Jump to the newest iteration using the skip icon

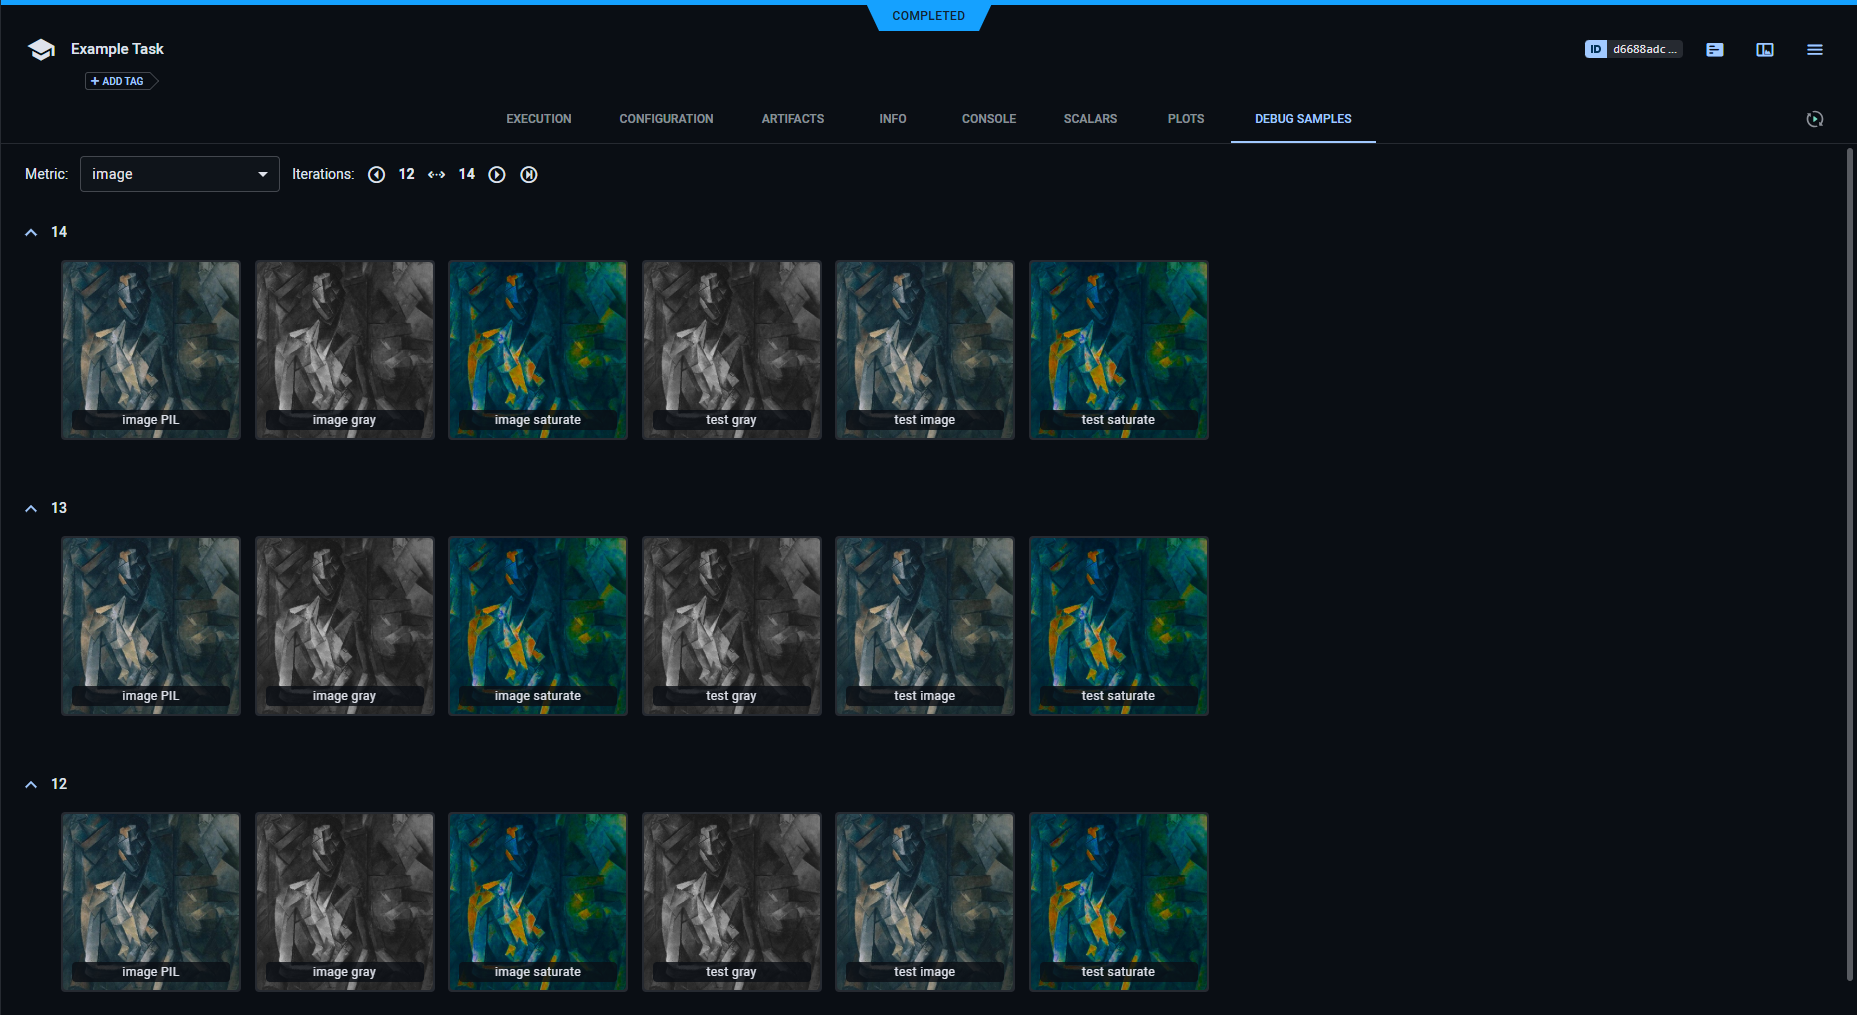pos(529,174)
